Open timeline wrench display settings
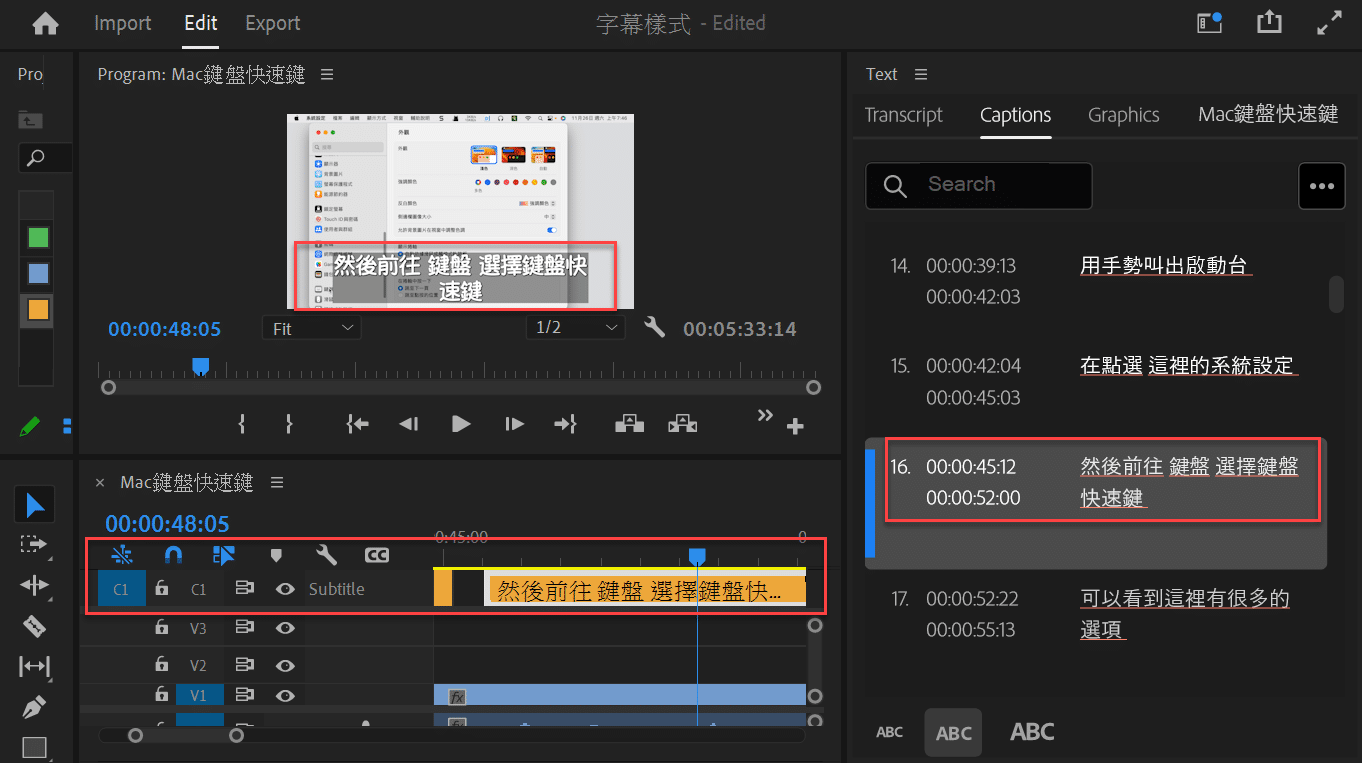Image resolution: width=1362 pixels, height=763 pixels. coord(326,554)
